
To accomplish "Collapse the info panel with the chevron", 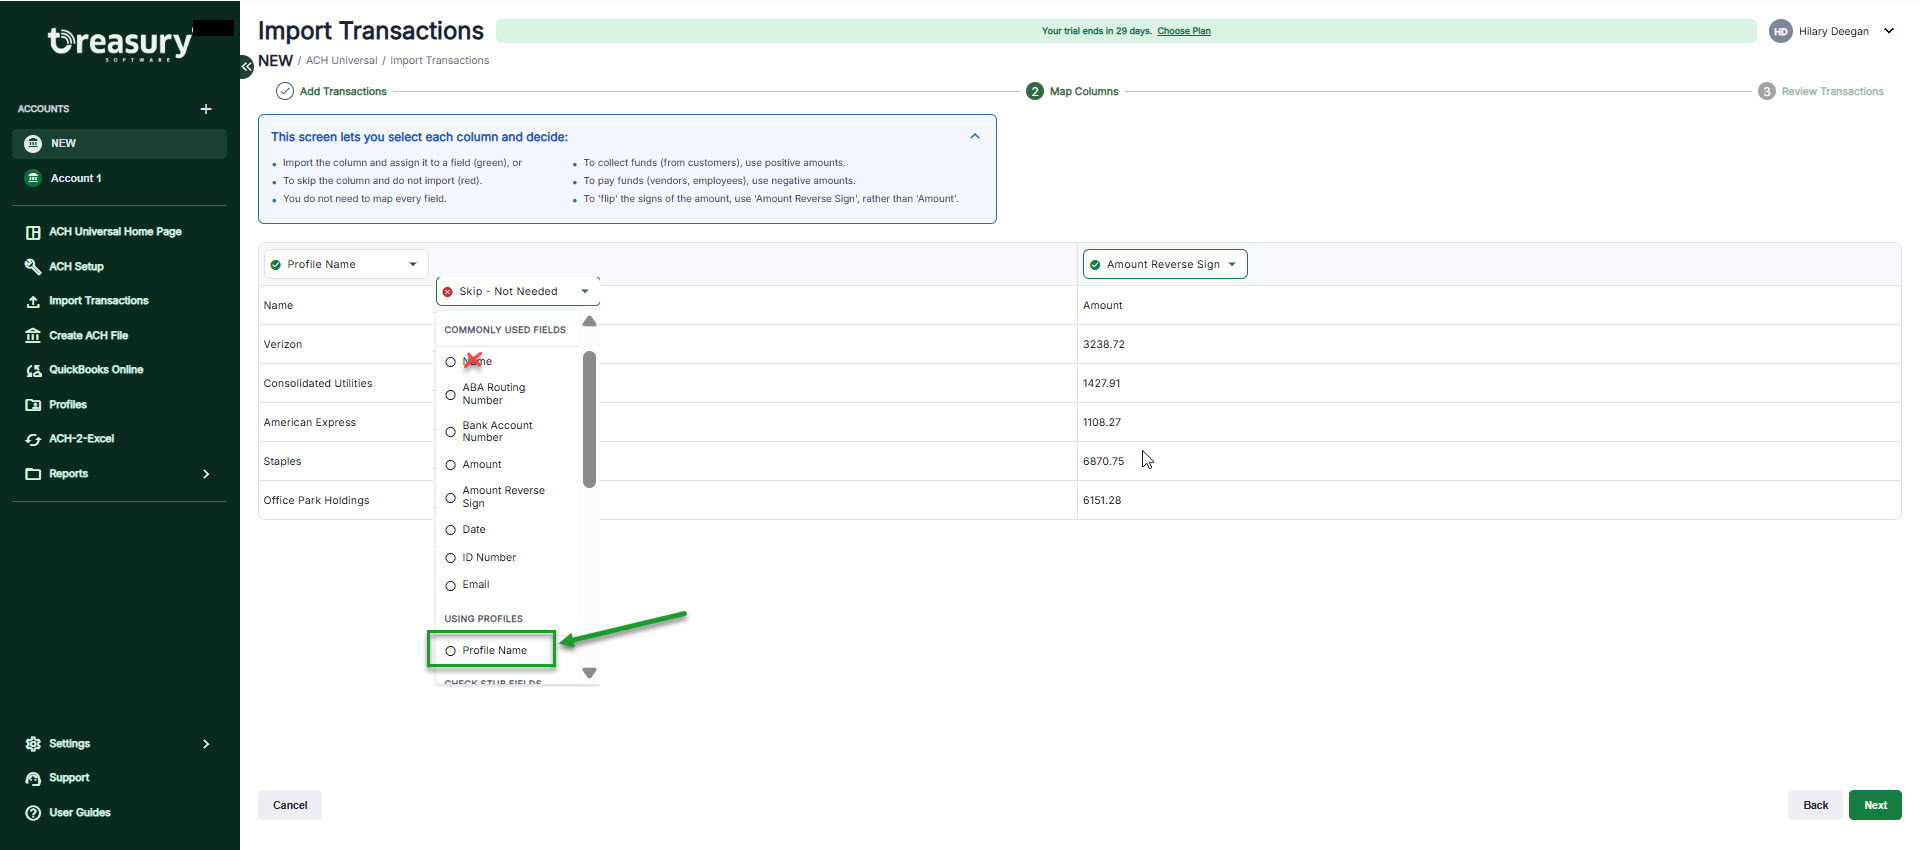I will (x=975, y=136).
